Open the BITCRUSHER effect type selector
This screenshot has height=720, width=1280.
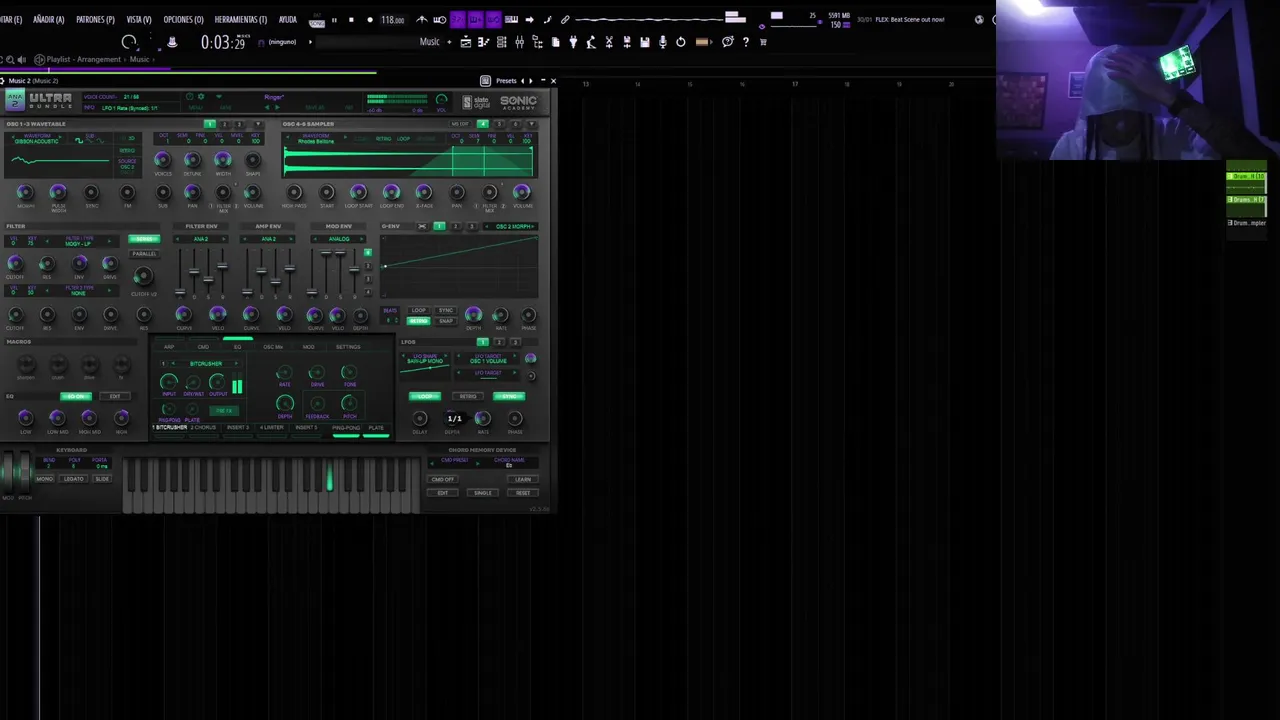206,363
